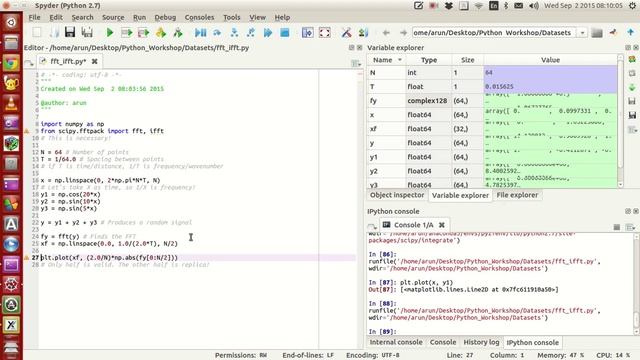
Task: Select the xf variable row
Action: point(492,129)
